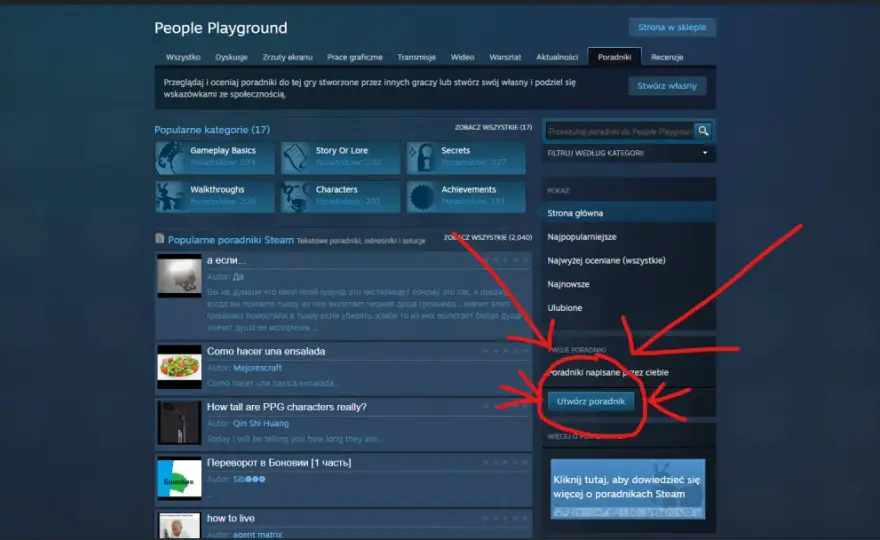Image resolution: width=880 pixels, height=540 pixels.
Task: Switch to the Wszystko tab
Action: (x=183, y=57)
